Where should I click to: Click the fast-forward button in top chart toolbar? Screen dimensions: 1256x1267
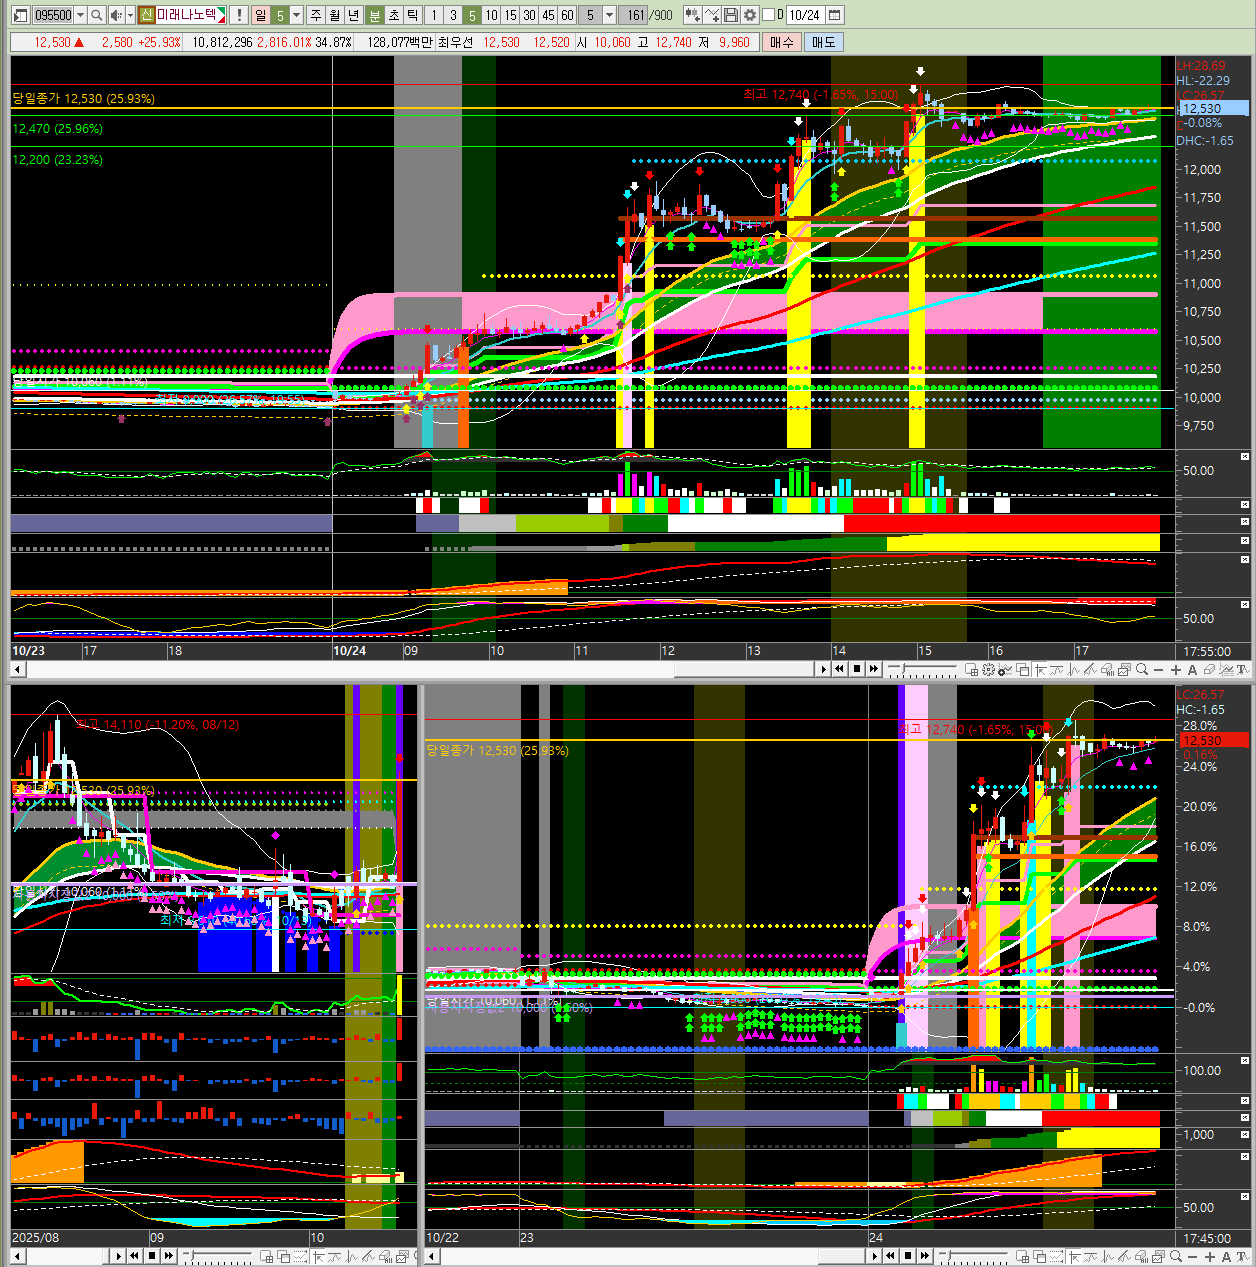tap(873, 670)
